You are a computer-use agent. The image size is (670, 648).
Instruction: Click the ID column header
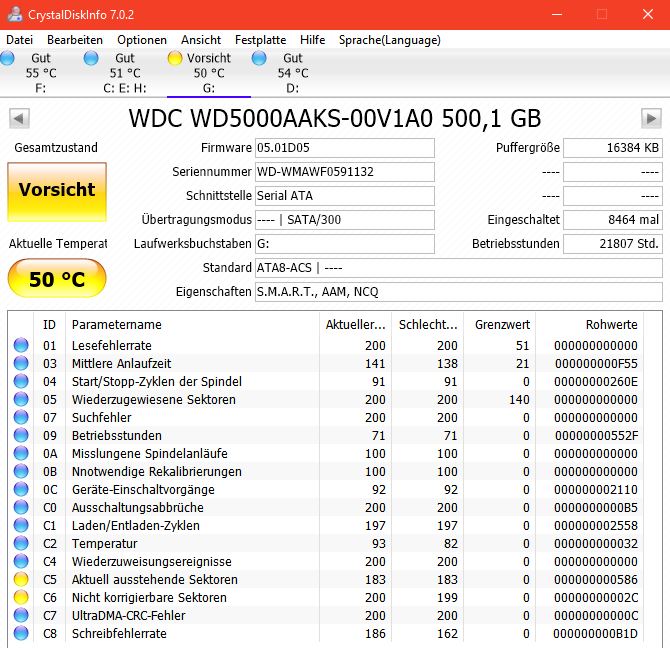50,325
